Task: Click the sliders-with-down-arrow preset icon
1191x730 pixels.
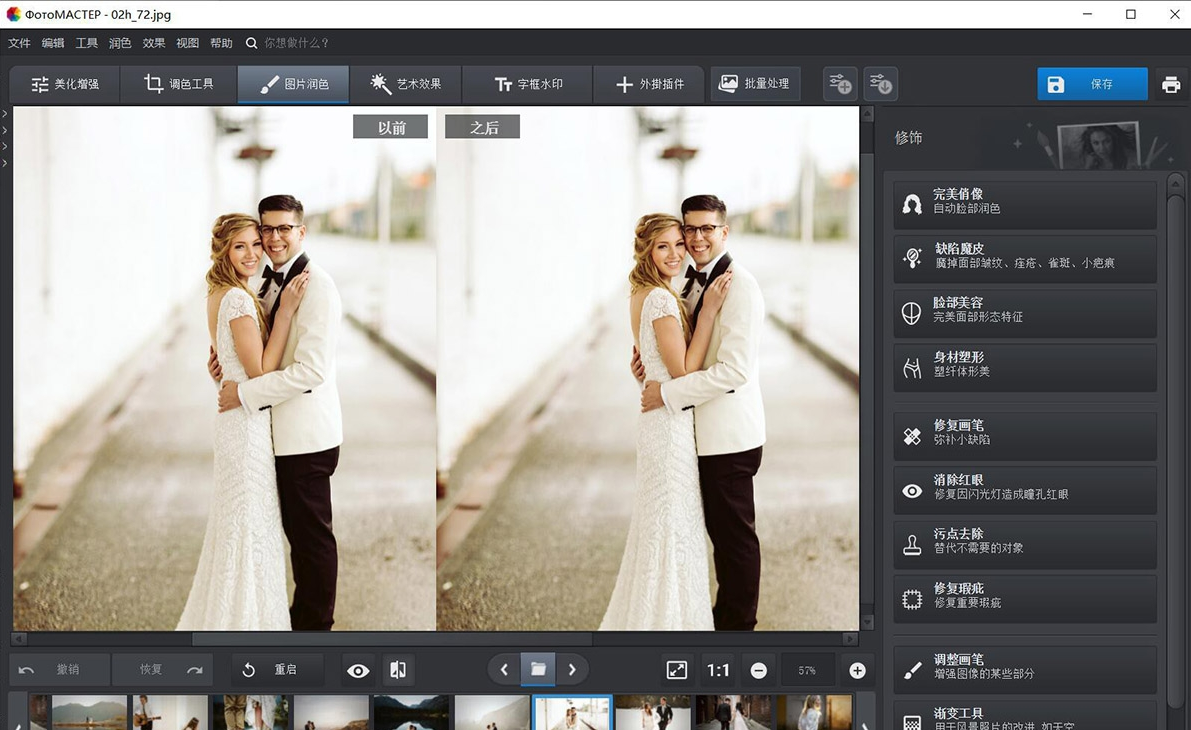Action: (x=881, y=84)
